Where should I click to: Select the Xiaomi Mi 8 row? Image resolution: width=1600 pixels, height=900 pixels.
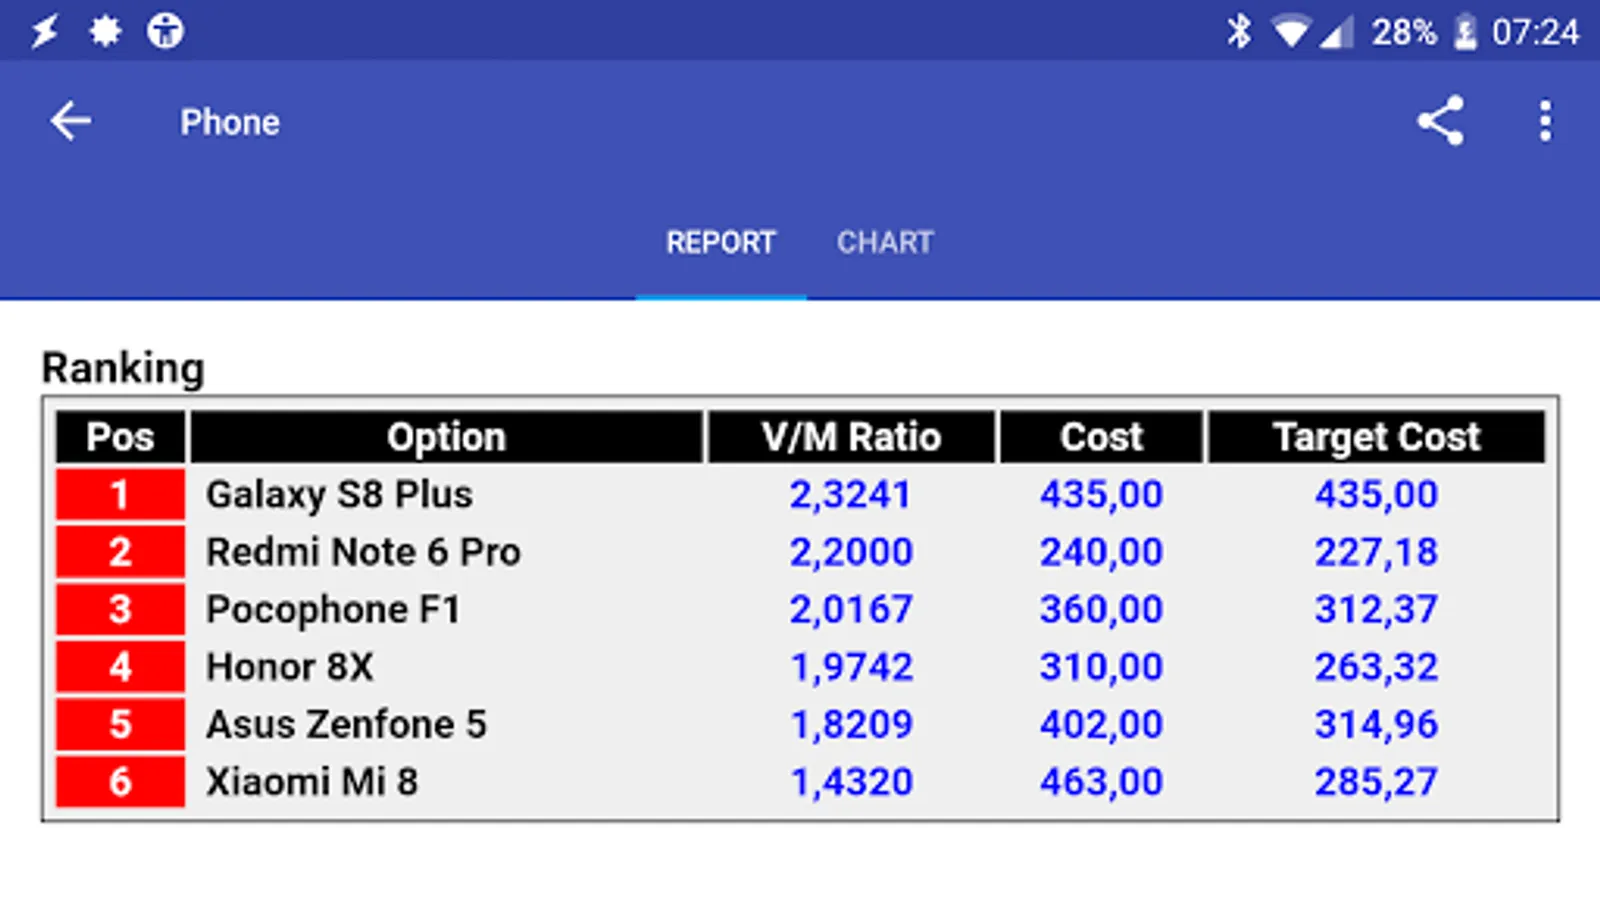coord(800,782)
